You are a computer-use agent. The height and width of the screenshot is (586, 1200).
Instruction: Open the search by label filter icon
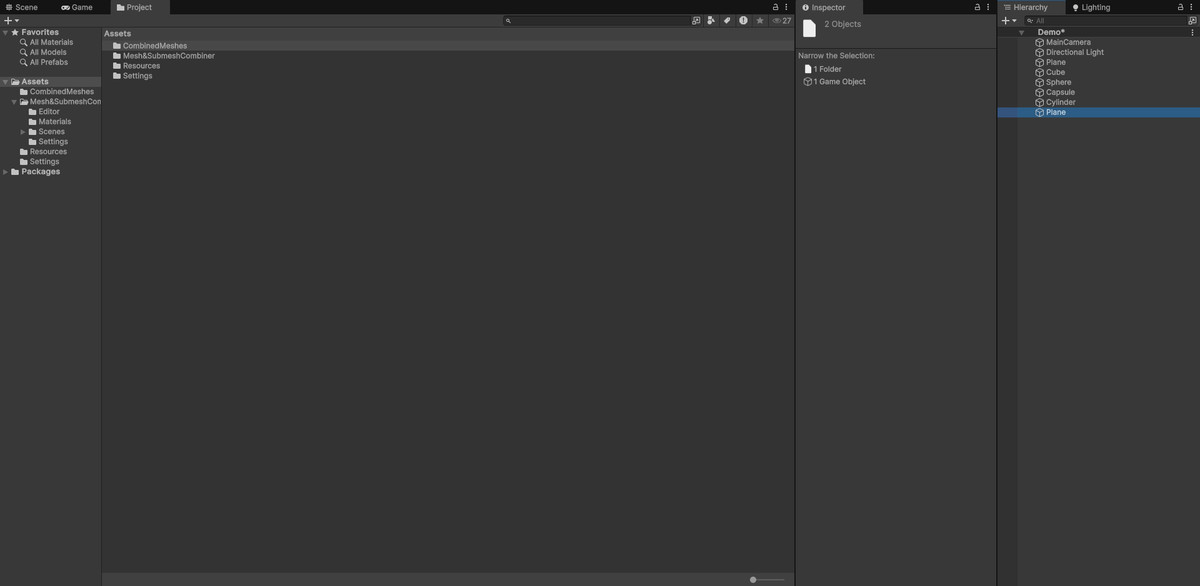(x=727, y=20)
